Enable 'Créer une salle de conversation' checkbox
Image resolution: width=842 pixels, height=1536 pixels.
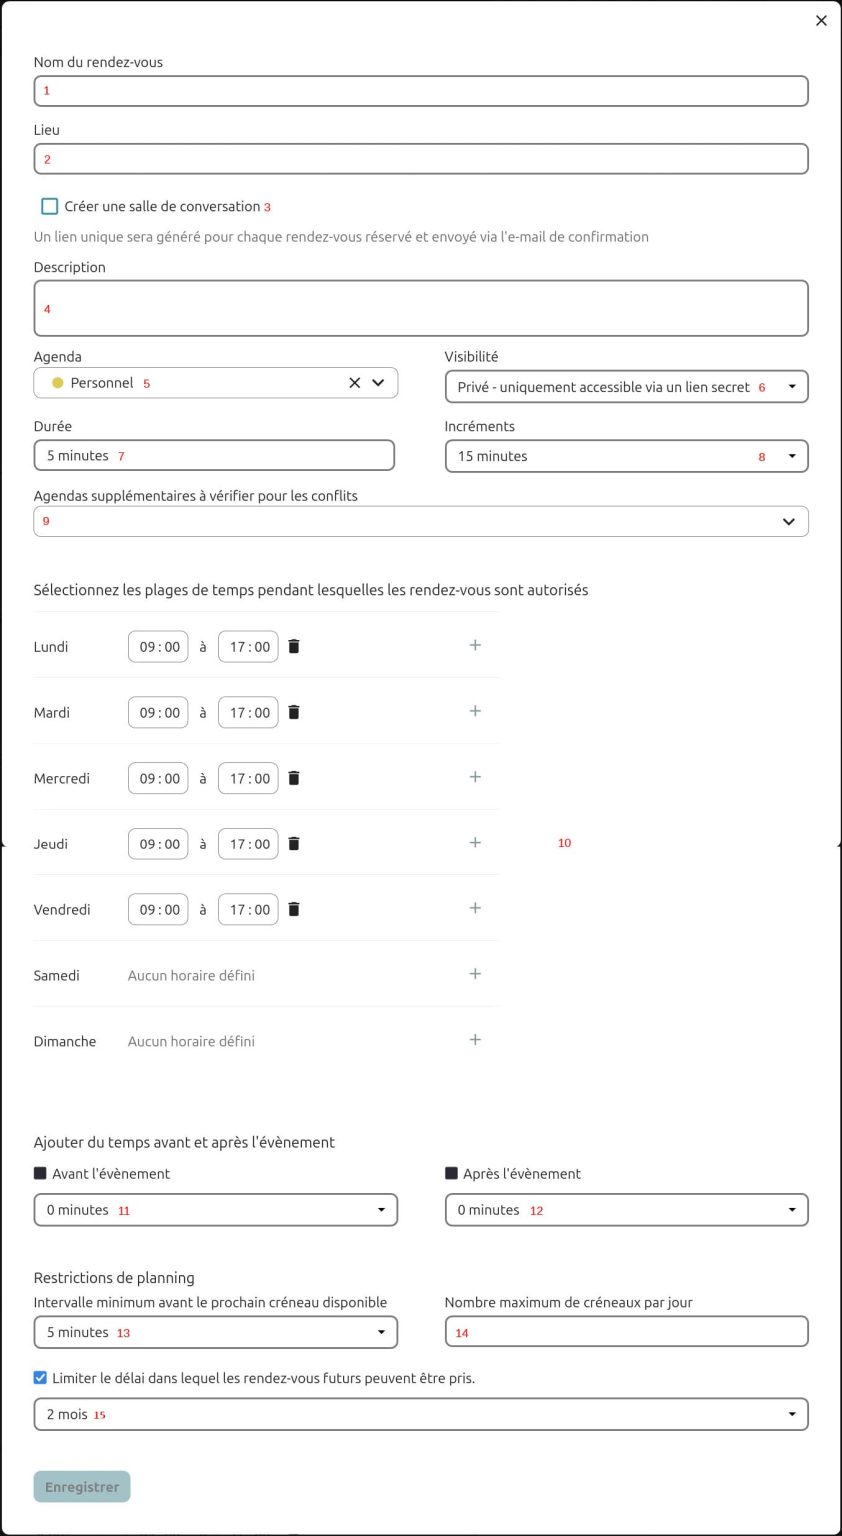pos(50,207)
